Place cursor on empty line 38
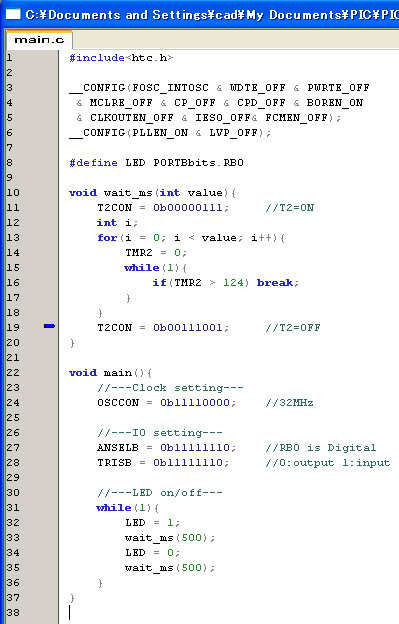Viewport: 399px width, 624px height. pos(229,612)
